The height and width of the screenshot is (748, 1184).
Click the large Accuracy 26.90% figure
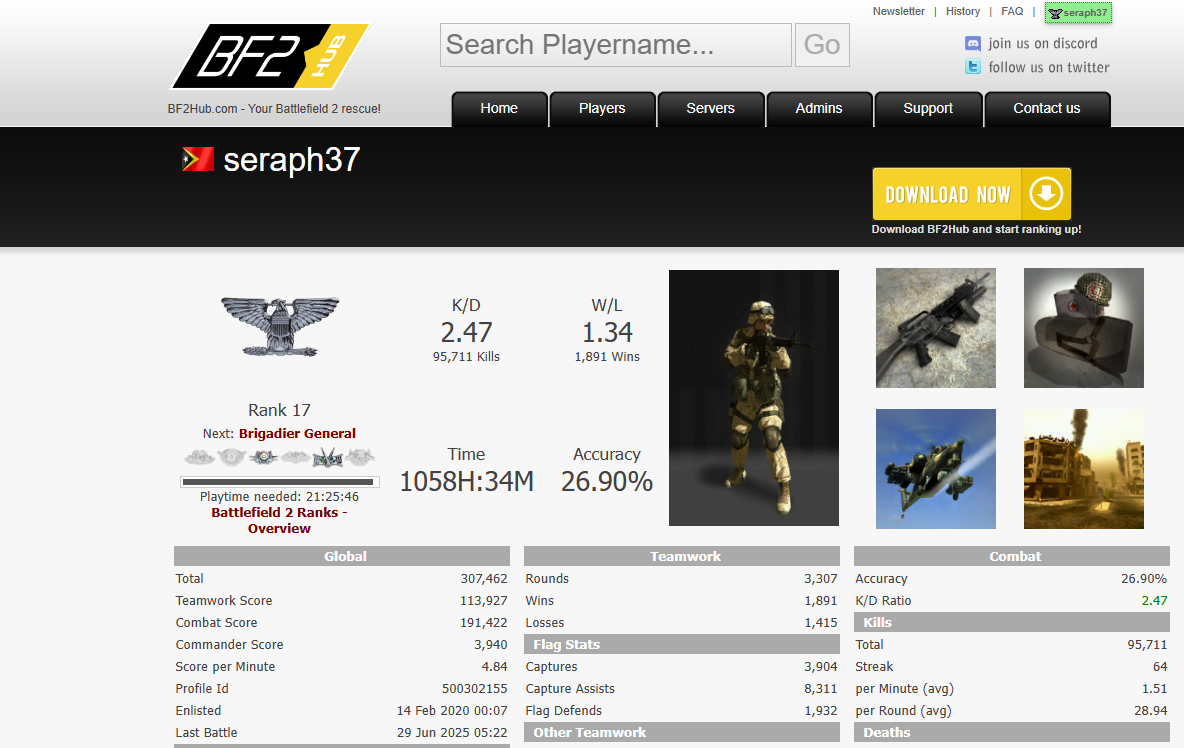tap(607, 481)
